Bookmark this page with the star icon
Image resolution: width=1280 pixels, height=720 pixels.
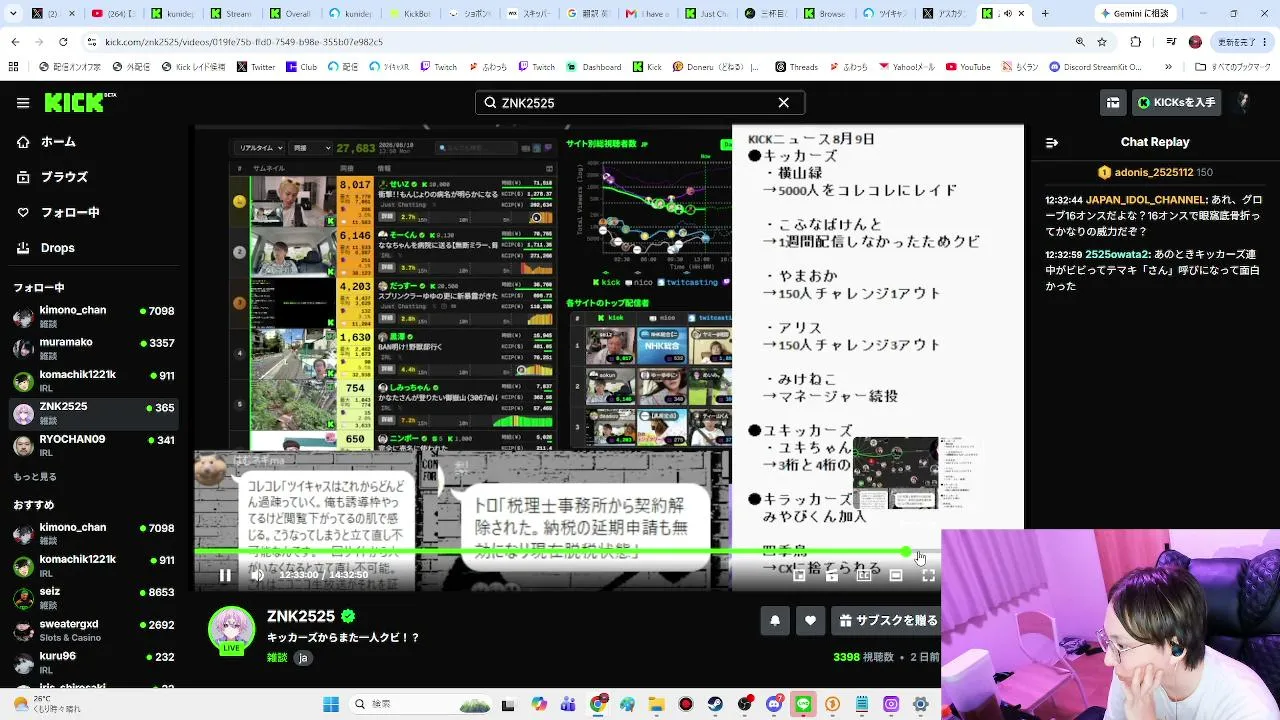point(1102,42)
